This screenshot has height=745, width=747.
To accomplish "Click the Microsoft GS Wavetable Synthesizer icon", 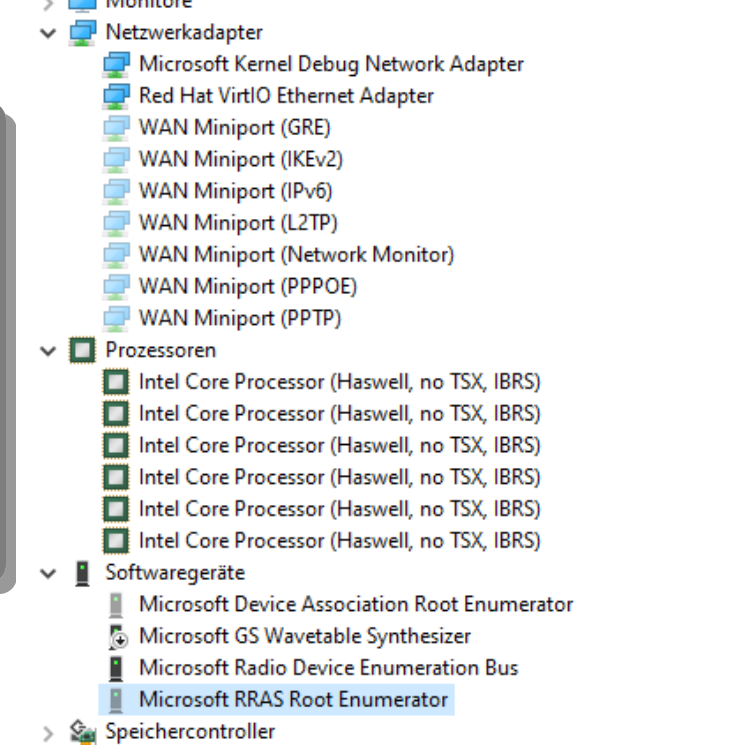I will click(117, 637).
